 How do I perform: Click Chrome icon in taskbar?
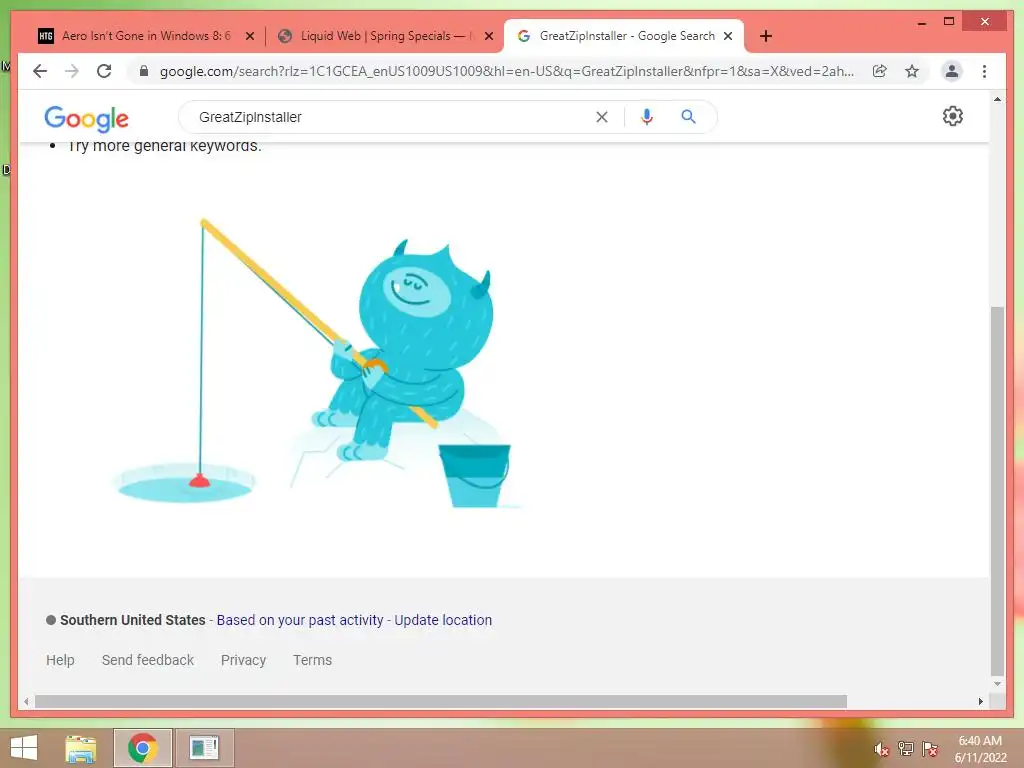[x=142, y=748]
